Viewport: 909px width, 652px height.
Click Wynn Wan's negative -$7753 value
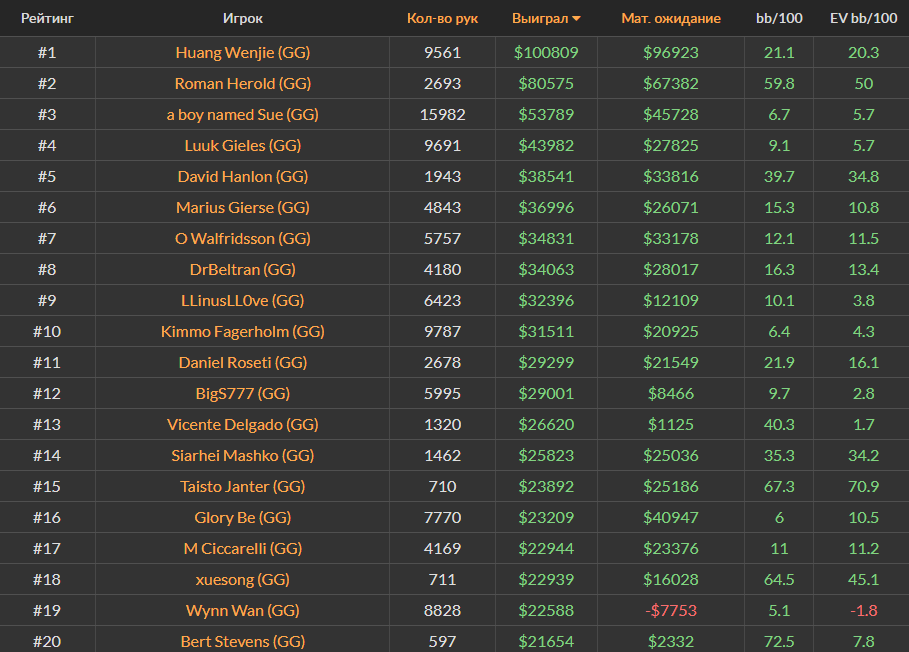click(x=671, y=610)
